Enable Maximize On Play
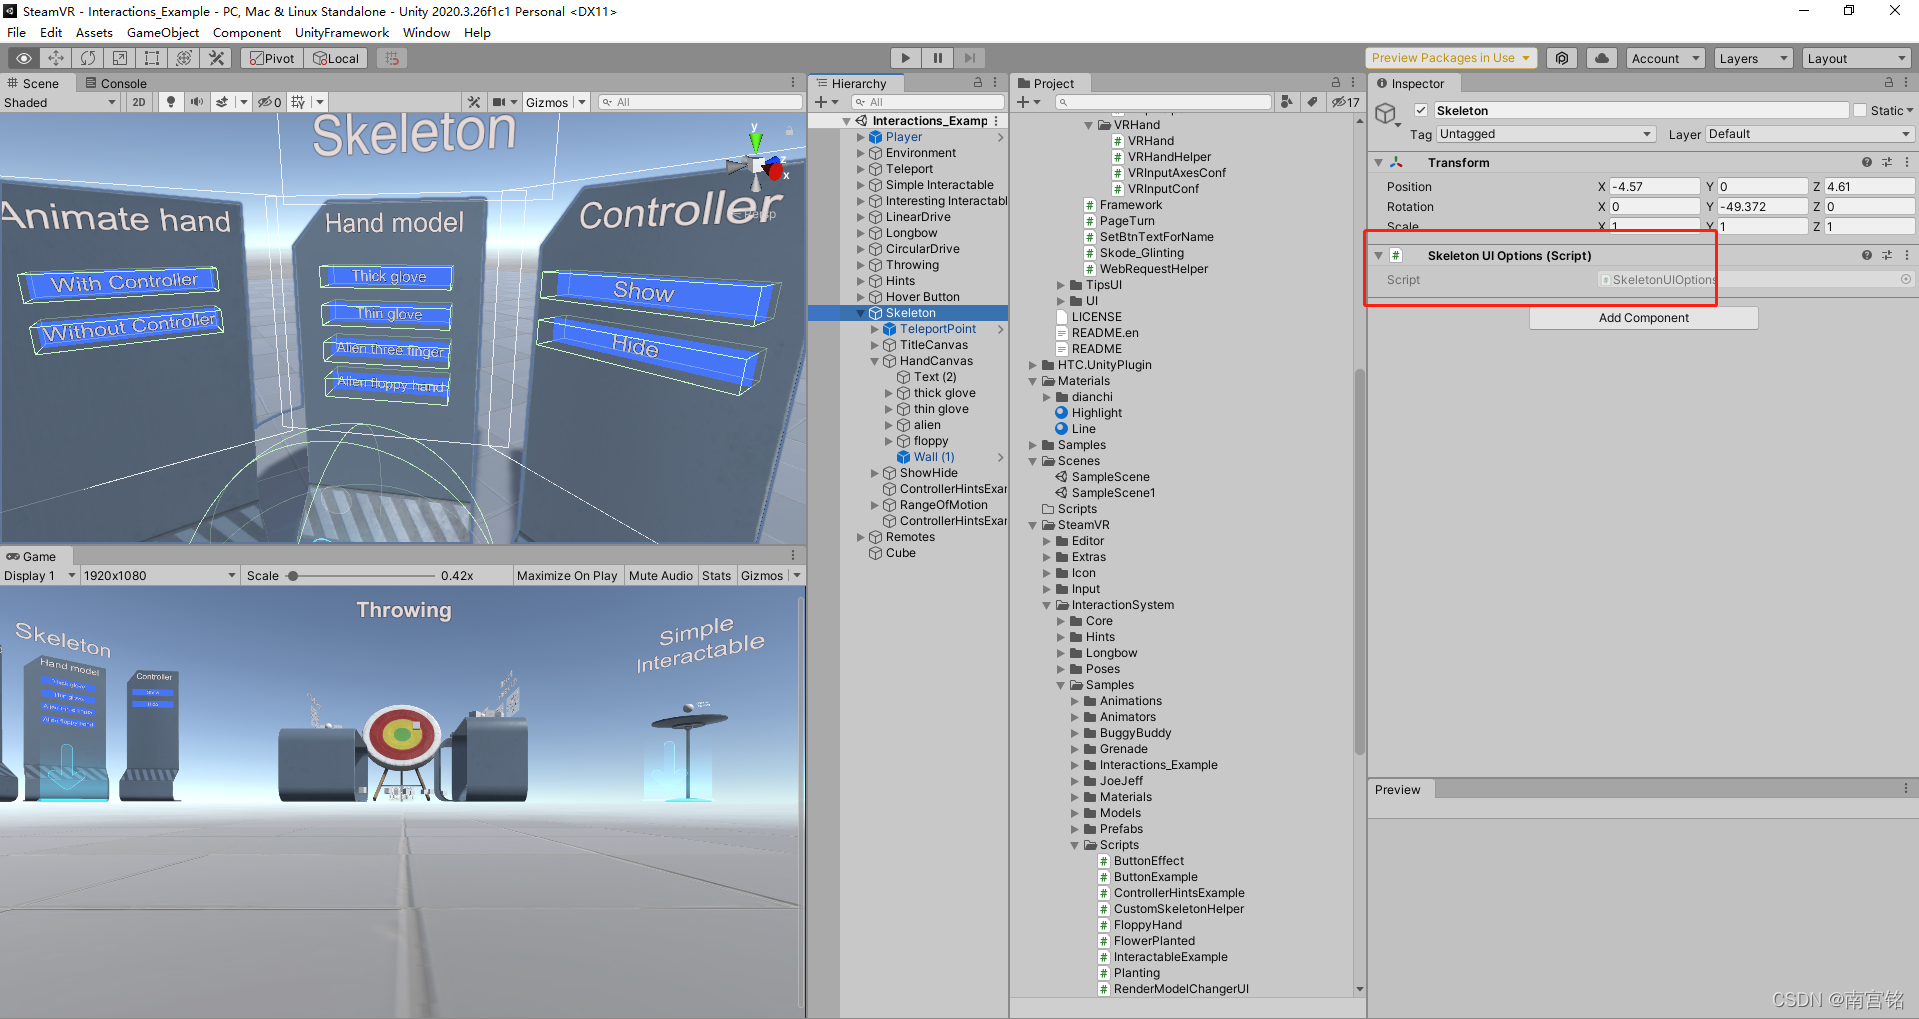This screenshot has width=1919, height=1019. 567,576
